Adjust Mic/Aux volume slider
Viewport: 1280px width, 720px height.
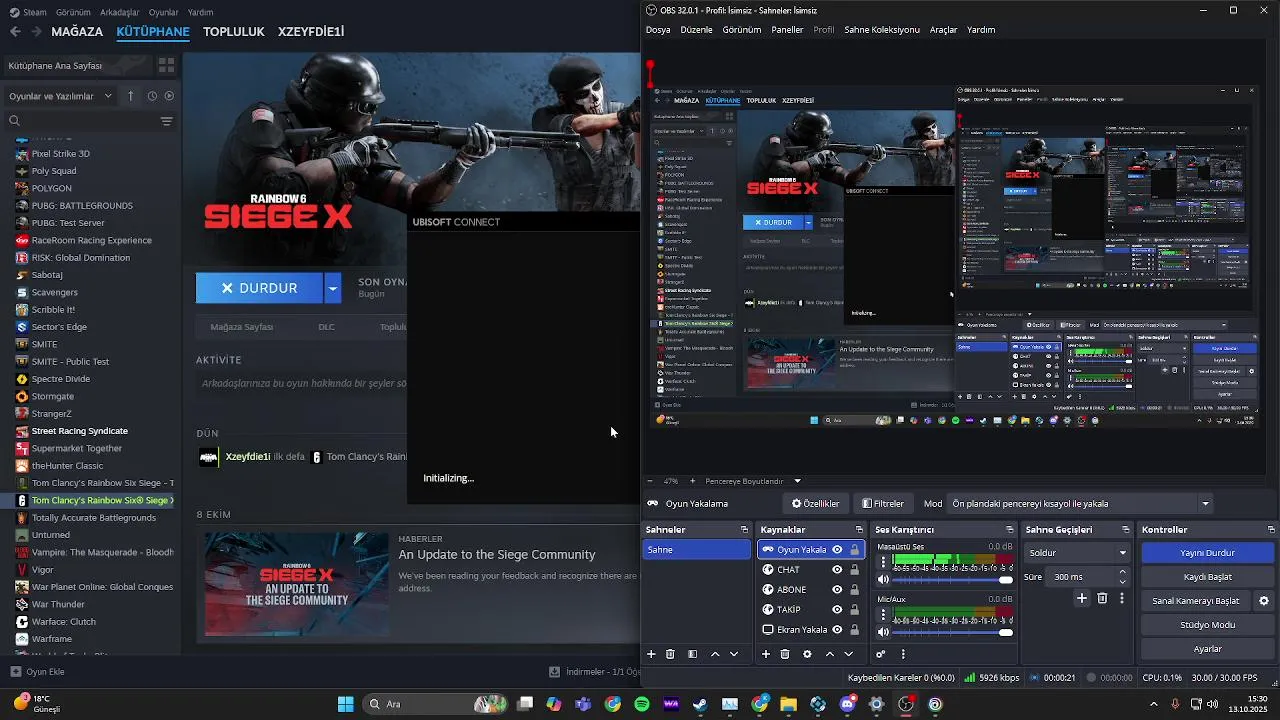click(x=953, y=633)
